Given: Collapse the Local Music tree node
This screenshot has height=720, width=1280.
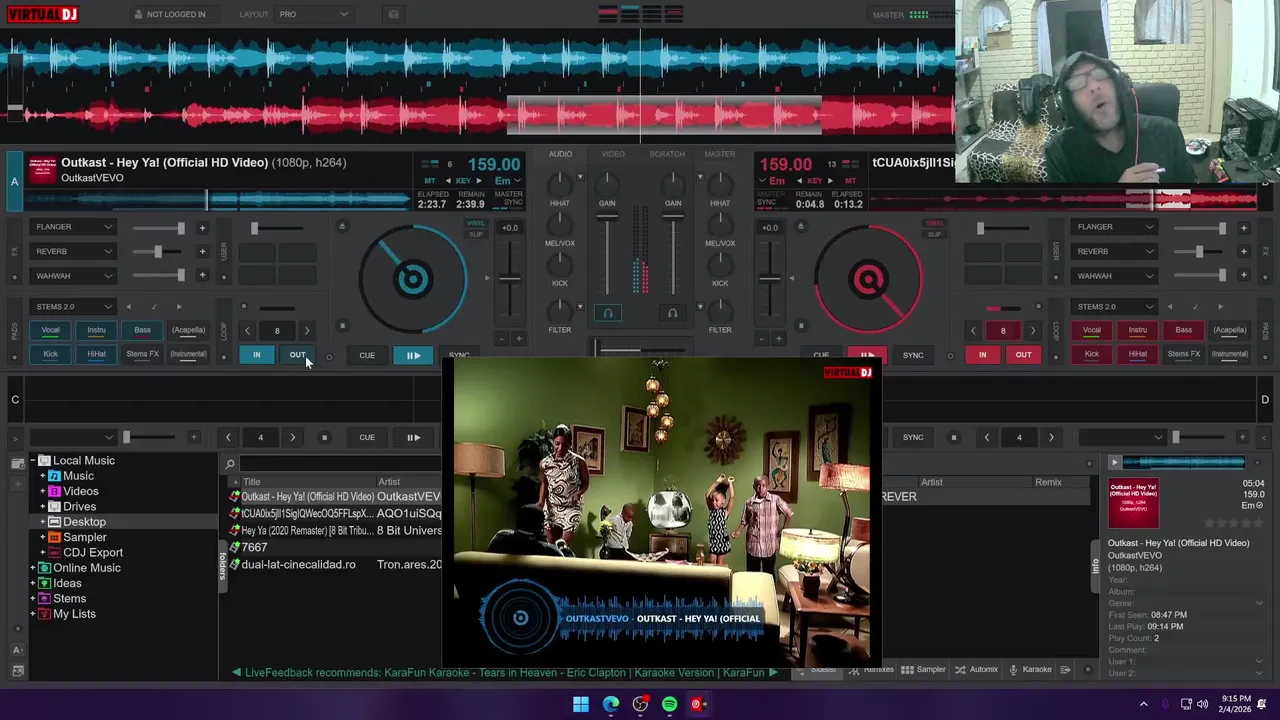Looking at the screenshot, I should tap(33, 461).
